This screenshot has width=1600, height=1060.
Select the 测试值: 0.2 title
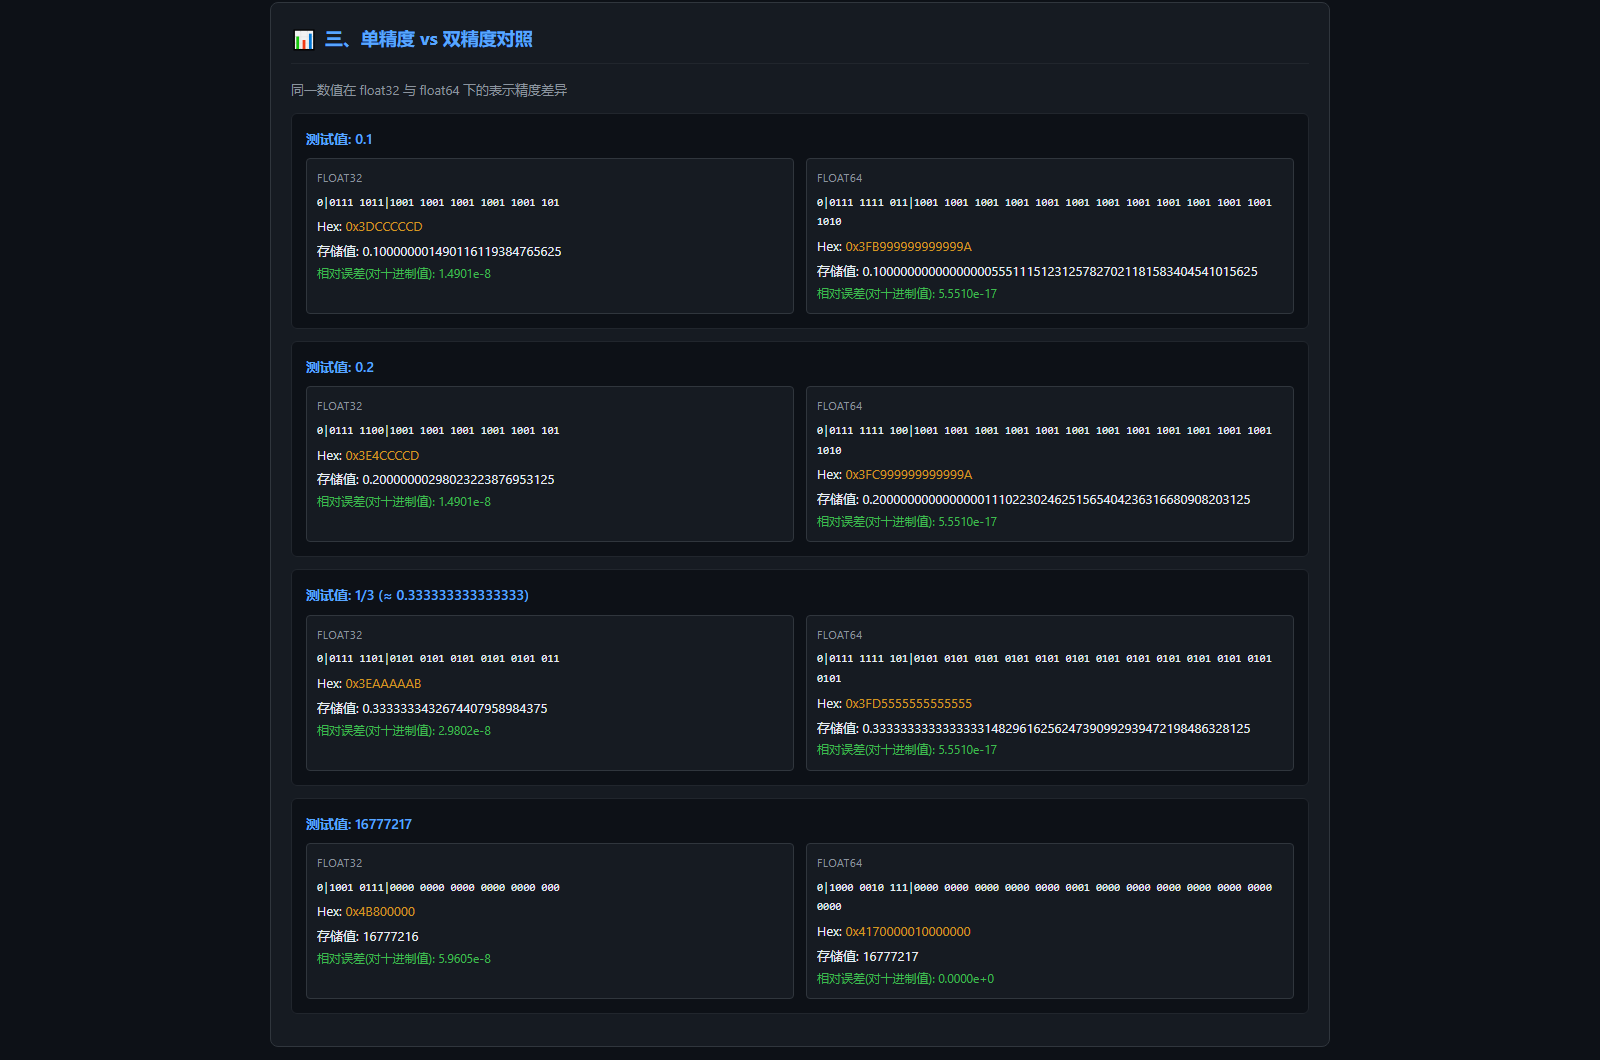tap(340, 367)
